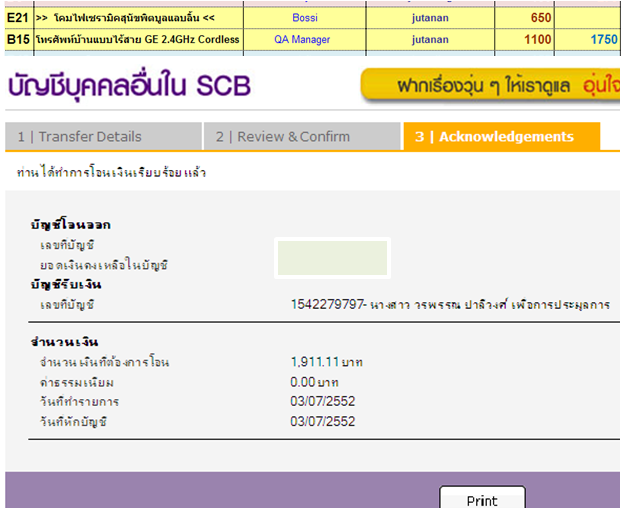Click the วันที่หักบัญชี label
630x509 pixels.
point(73,421)
